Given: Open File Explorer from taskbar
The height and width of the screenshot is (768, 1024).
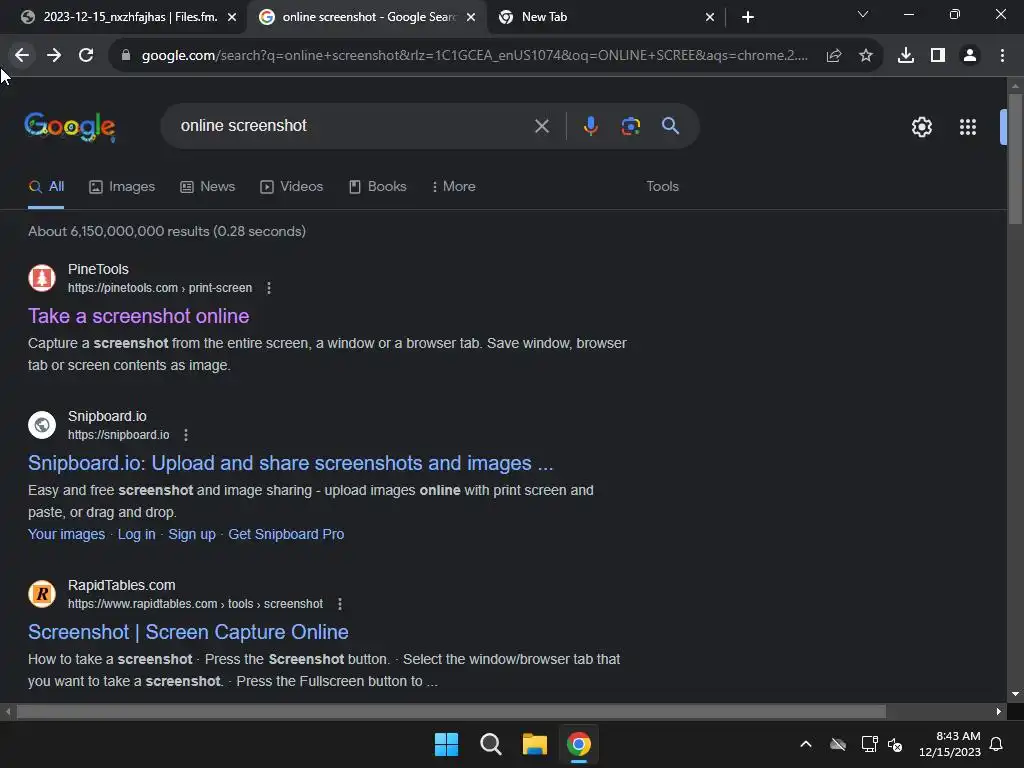Looking at the screenshot, I should [535, 744].
